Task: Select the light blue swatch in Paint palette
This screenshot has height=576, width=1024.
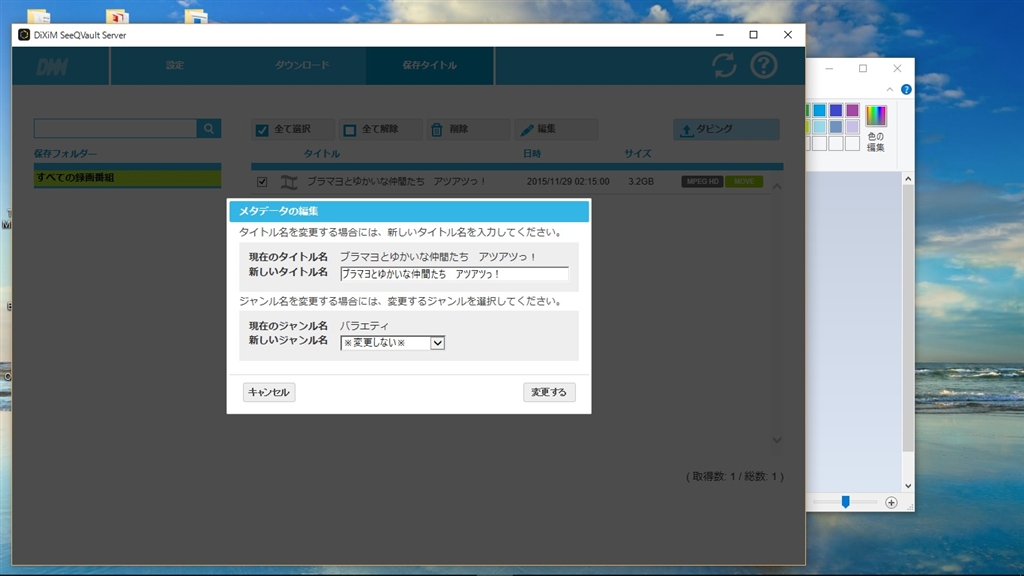Action: [820, 127]
